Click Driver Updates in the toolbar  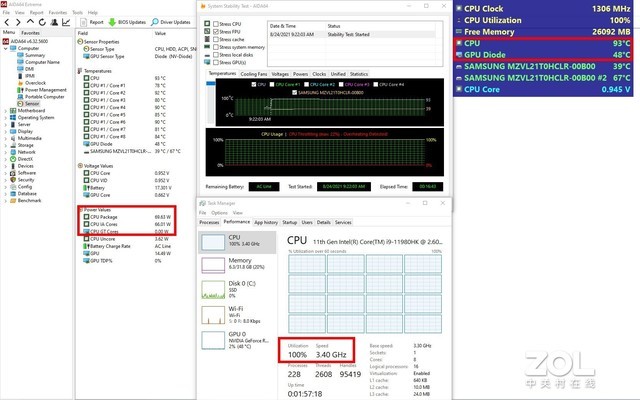(171, 22)
